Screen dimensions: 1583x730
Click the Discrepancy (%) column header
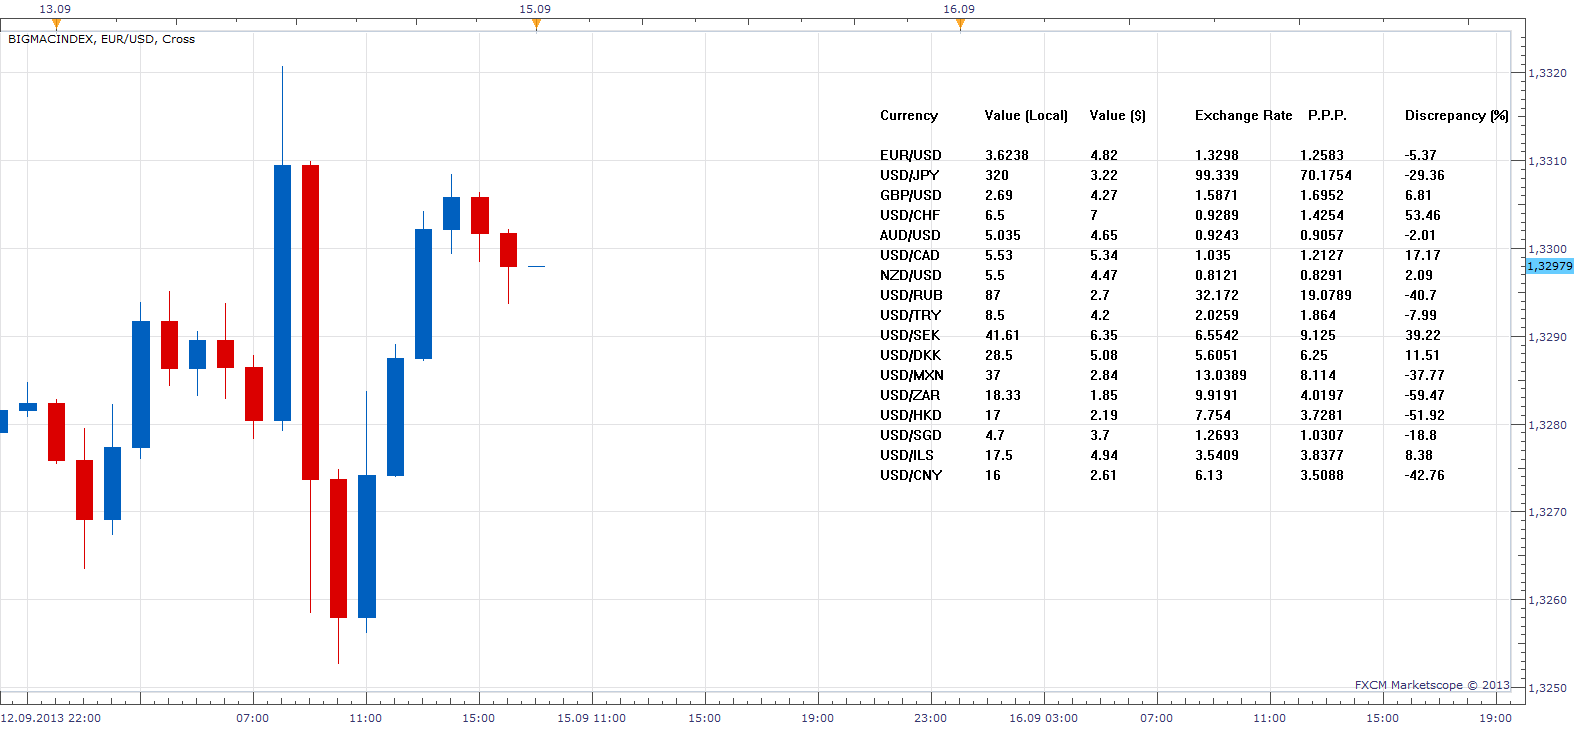(x=1456, y=115)
